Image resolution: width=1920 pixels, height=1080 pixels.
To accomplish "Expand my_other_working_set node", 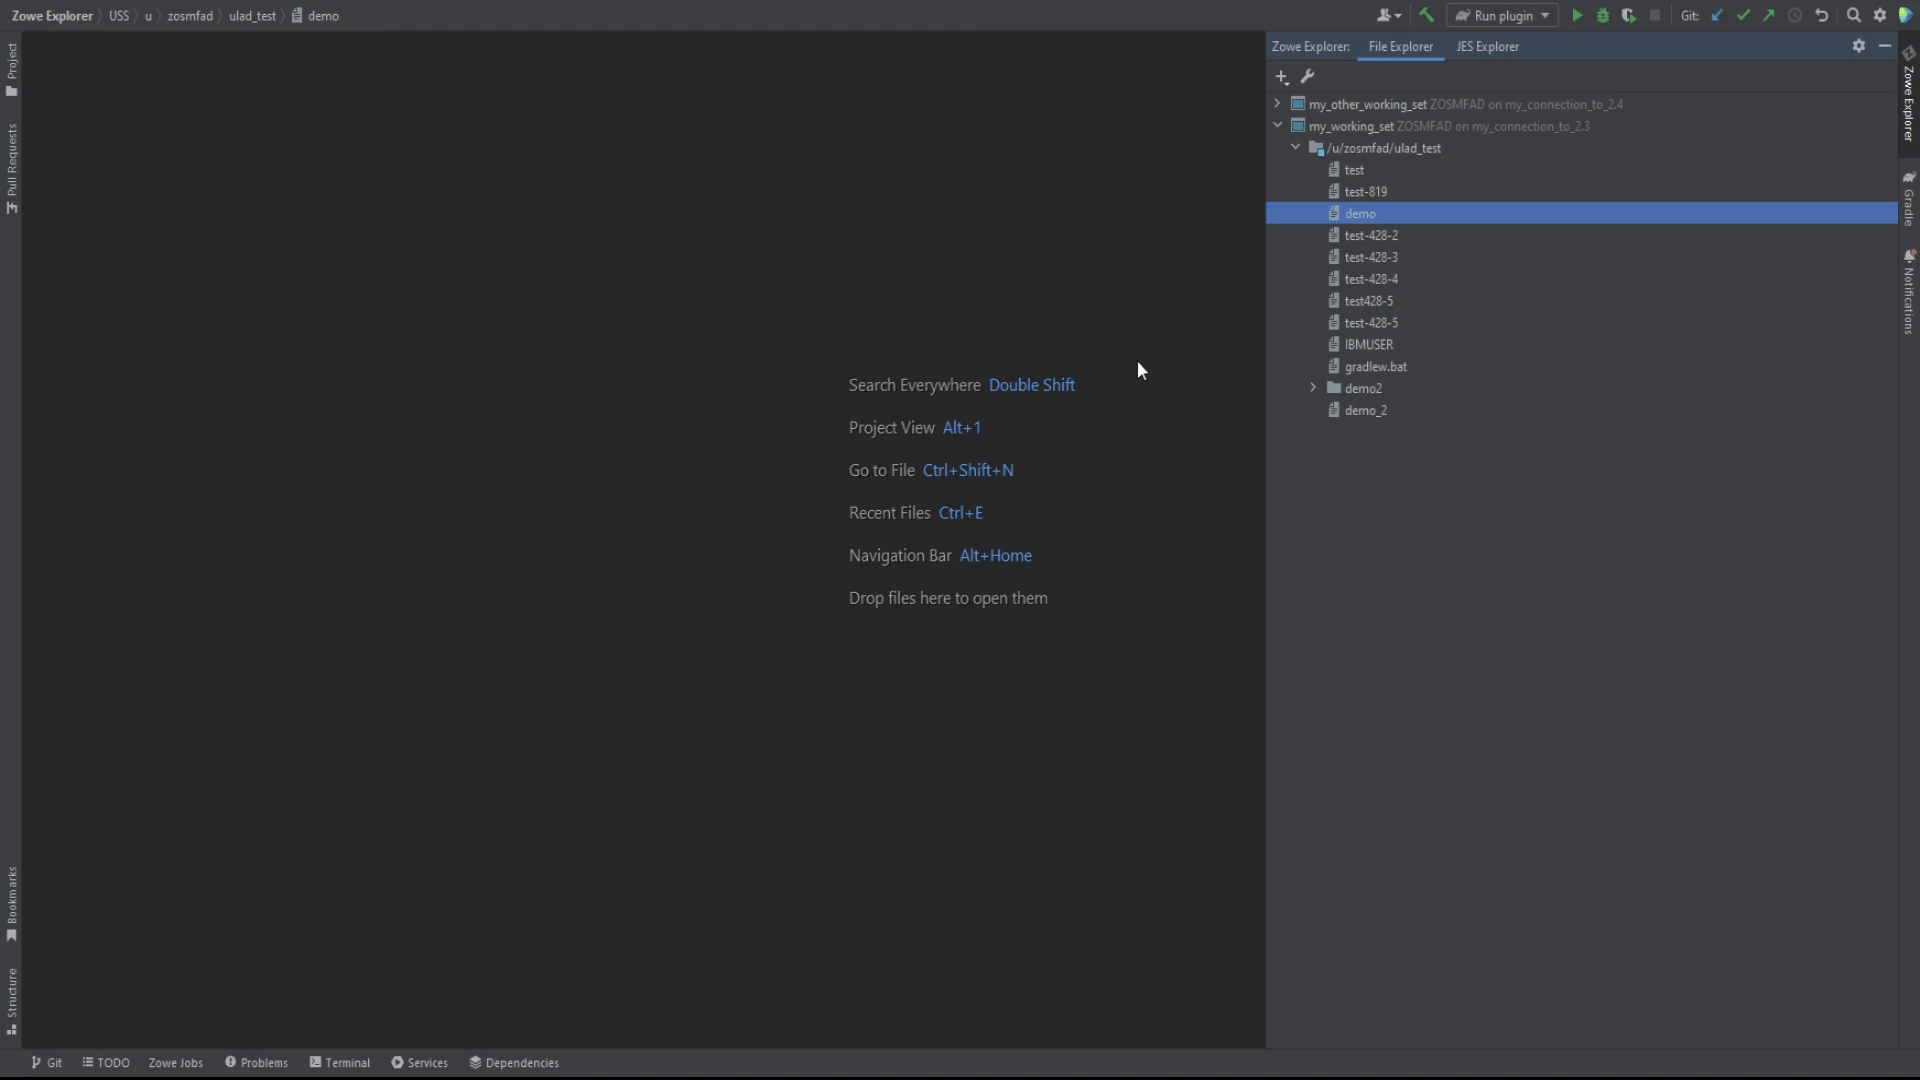I will [x=1277, y=104].
